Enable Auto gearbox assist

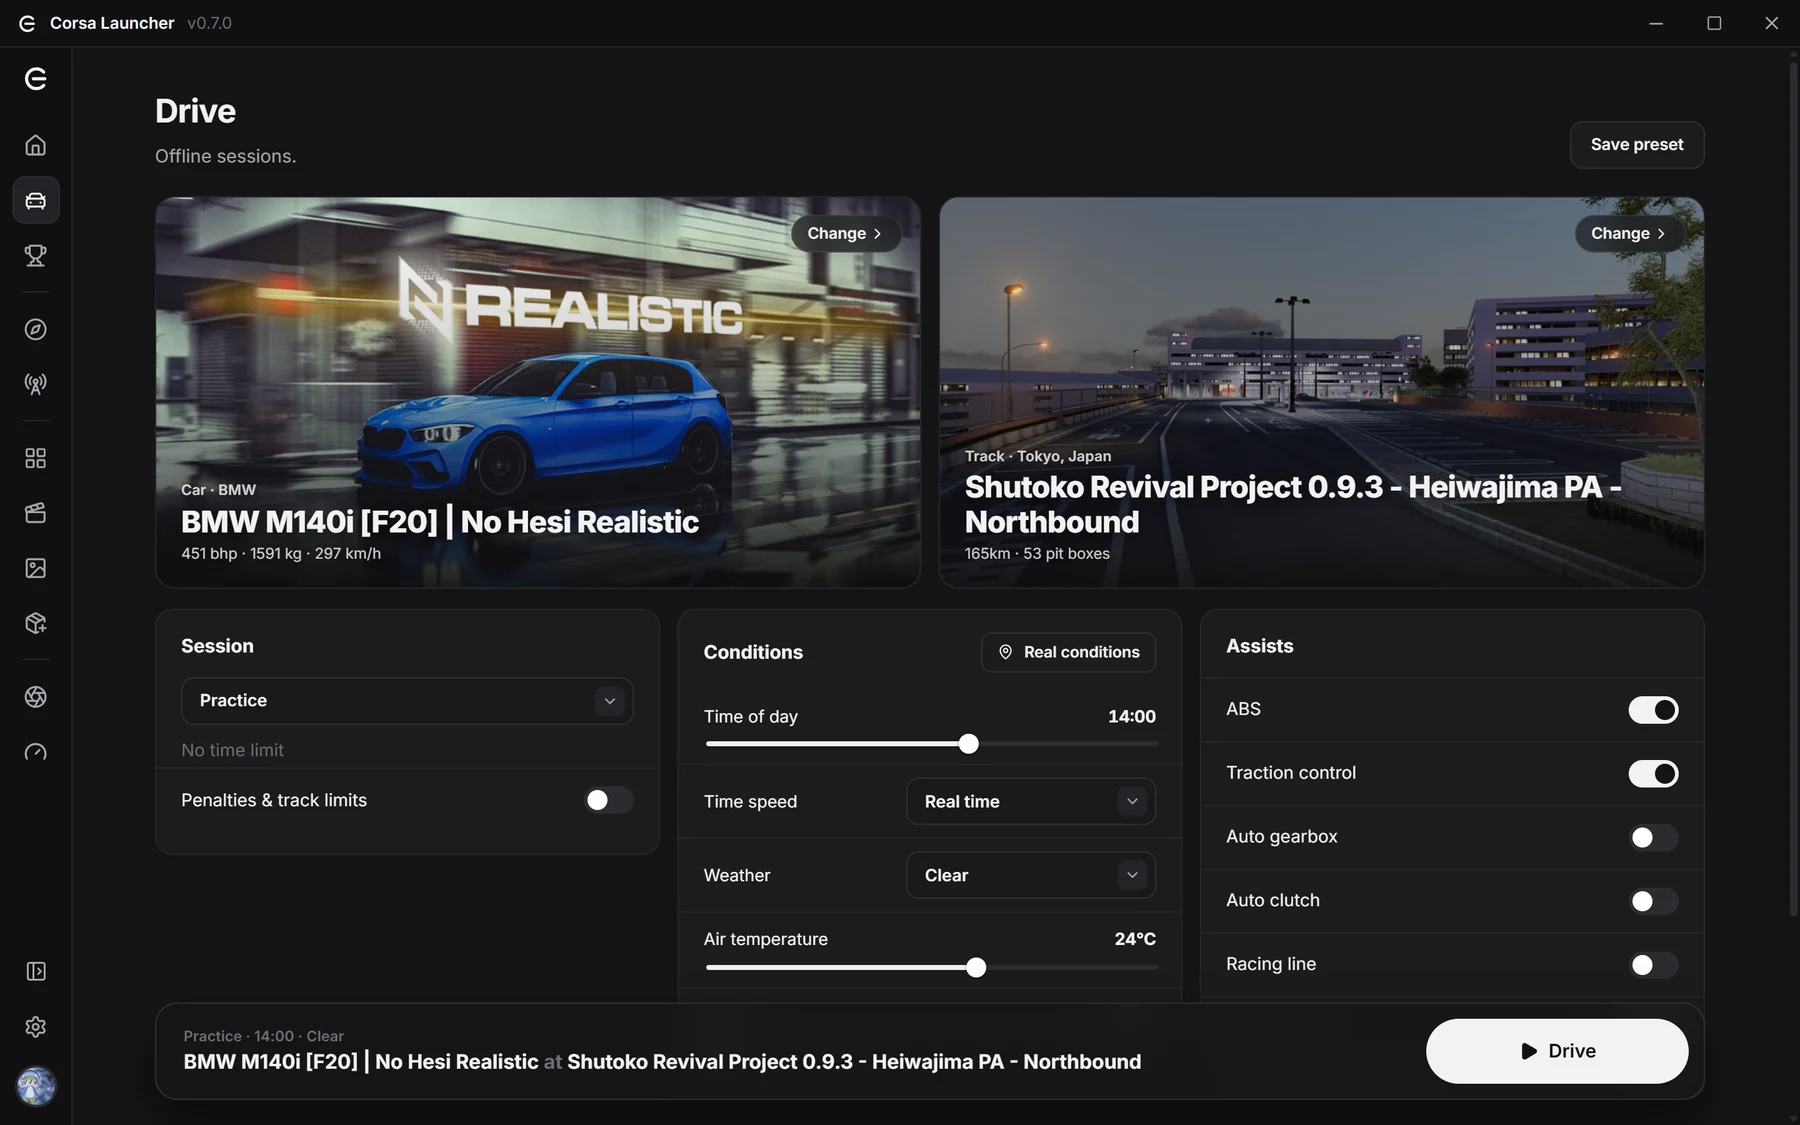tap(1653, 838)
